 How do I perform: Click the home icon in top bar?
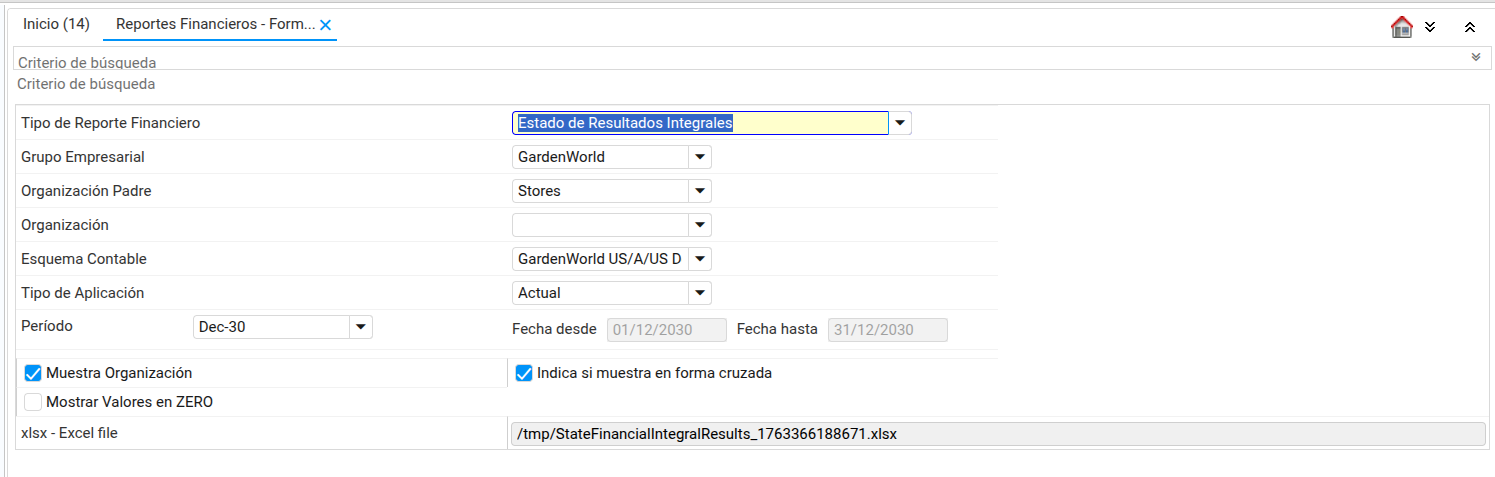point(1401,27)
